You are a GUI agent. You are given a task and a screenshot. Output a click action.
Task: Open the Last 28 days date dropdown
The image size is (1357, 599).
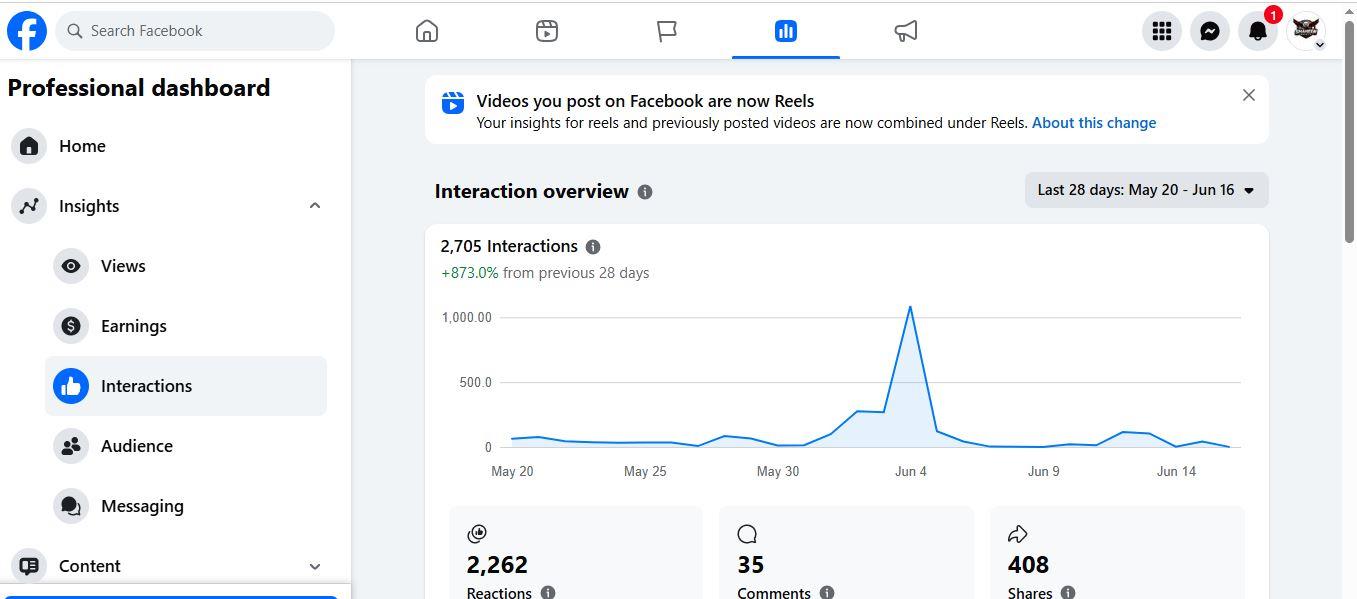pos(1146,190)
